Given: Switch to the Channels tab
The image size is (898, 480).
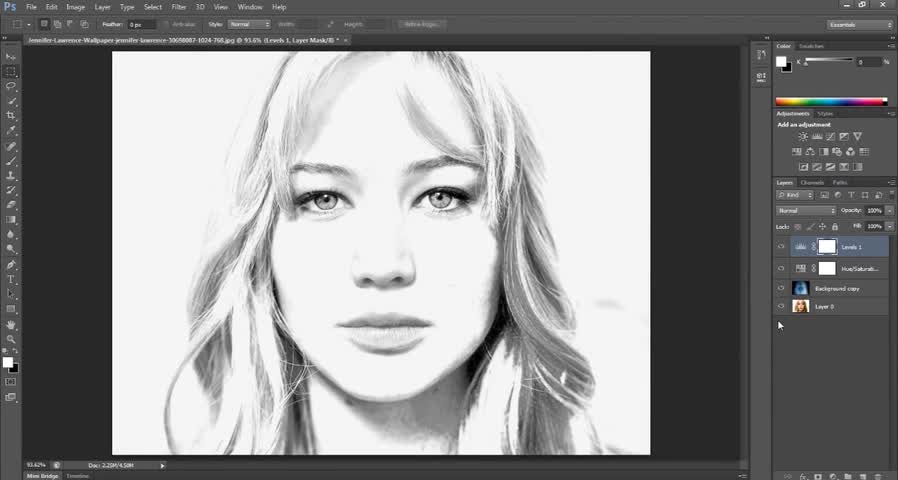Looking at the screenshot, I should point(812,183).
